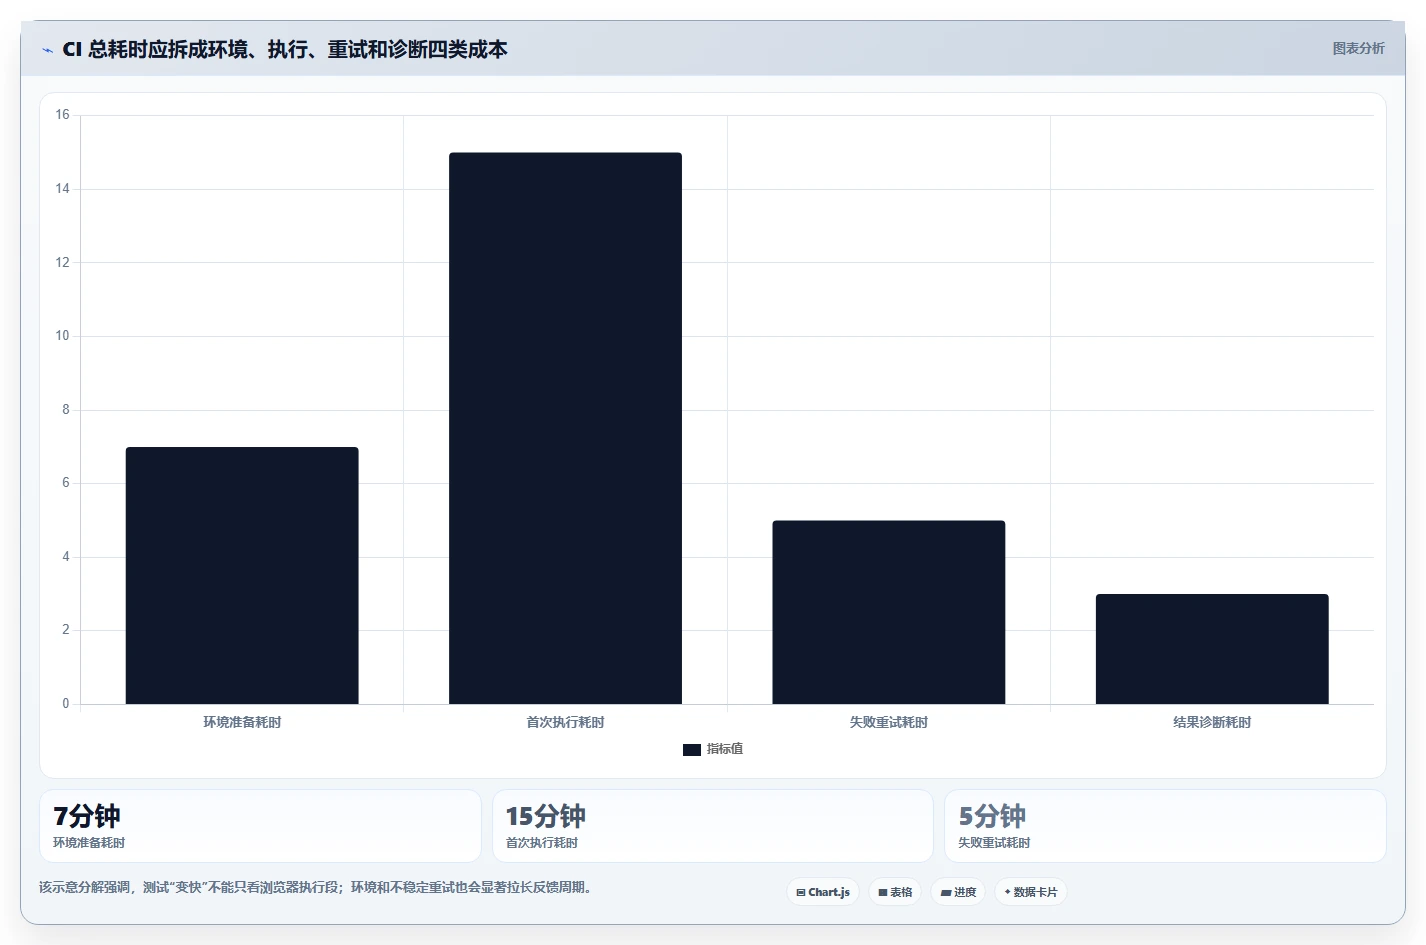Viewport: 1426px width, 945px height.
Task: Select the 环境准备耗时 bar in the chart
Action: [x=242, y=576]
